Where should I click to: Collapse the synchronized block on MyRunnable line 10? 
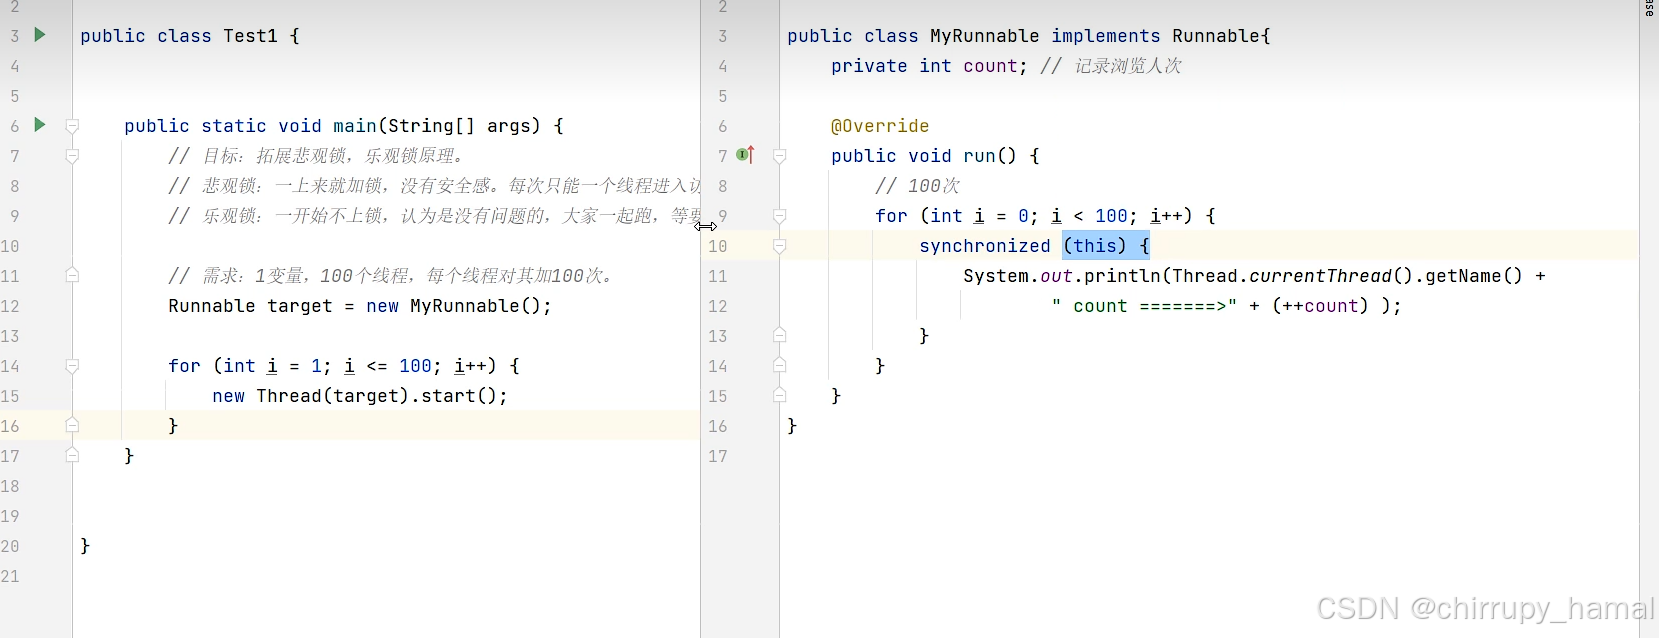click(779, 246)
